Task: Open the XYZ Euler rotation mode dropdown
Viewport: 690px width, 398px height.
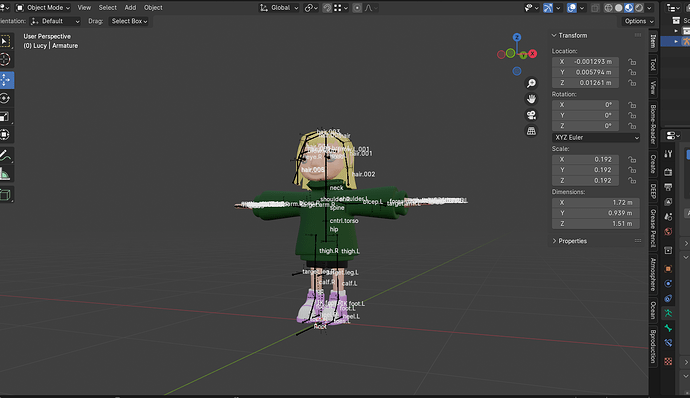Action: click(596, 137)
